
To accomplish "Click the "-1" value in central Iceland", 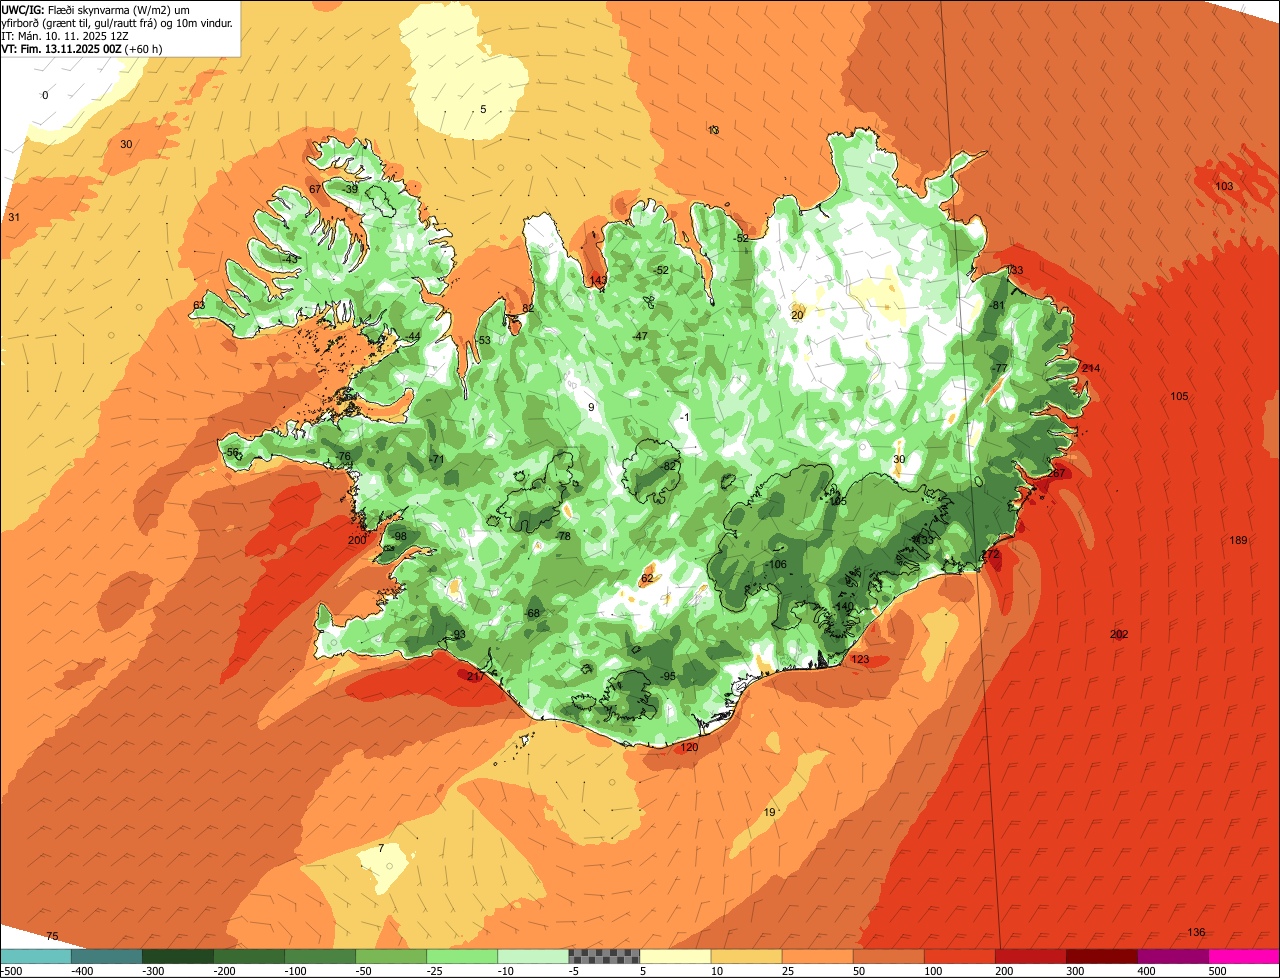I will pyautogui.click(x=685, y=417).
